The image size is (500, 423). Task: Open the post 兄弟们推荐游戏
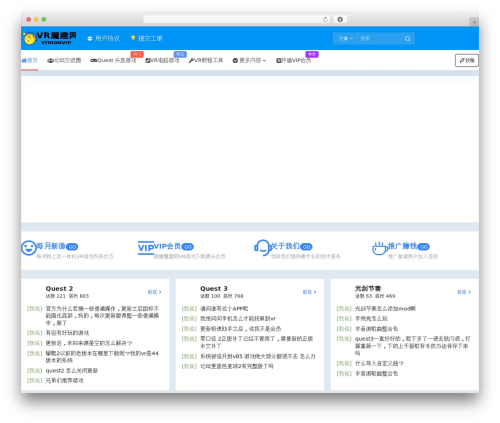coord(65,380)
